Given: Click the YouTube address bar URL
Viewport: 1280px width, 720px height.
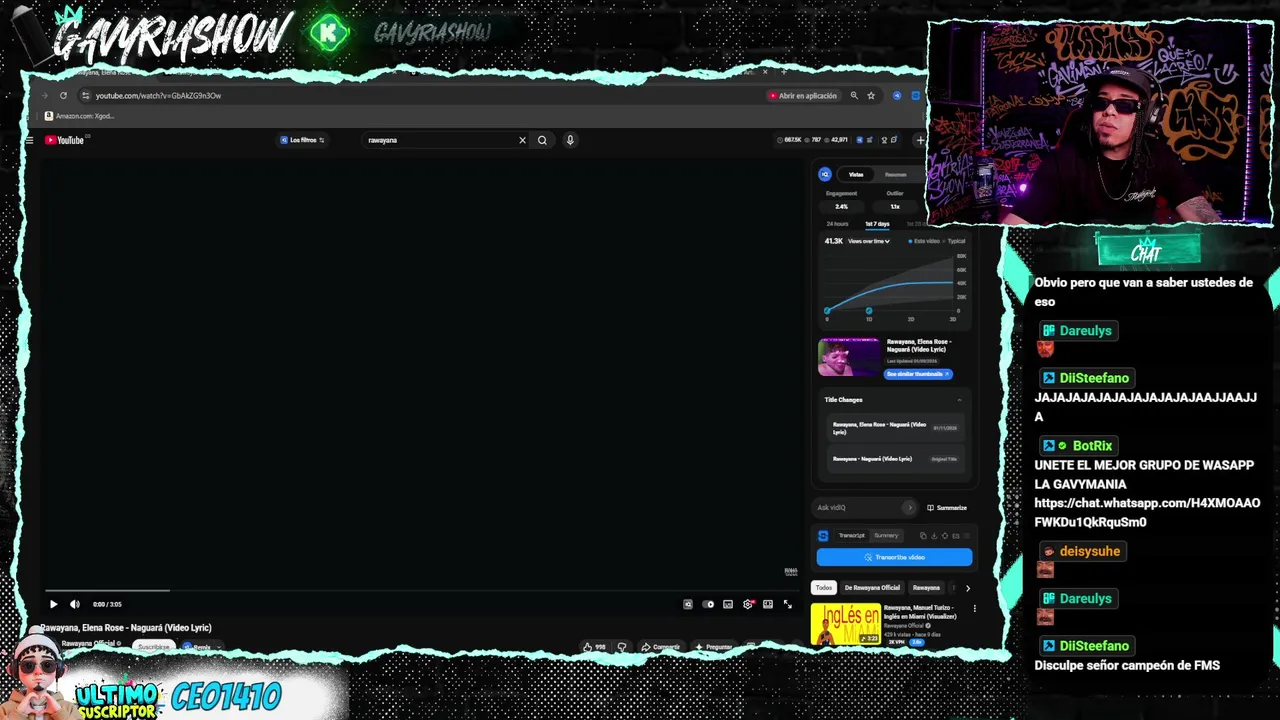Looking at the screenshot, I should point(158,96).
